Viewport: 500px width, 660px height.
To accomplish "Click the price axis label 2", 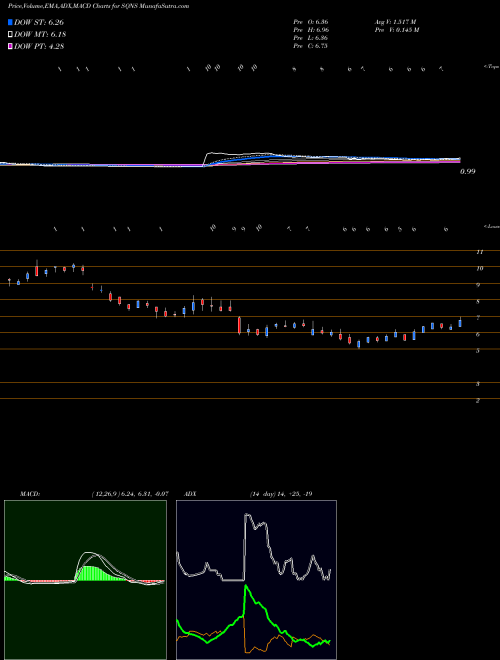I will [x=478, y=400].
